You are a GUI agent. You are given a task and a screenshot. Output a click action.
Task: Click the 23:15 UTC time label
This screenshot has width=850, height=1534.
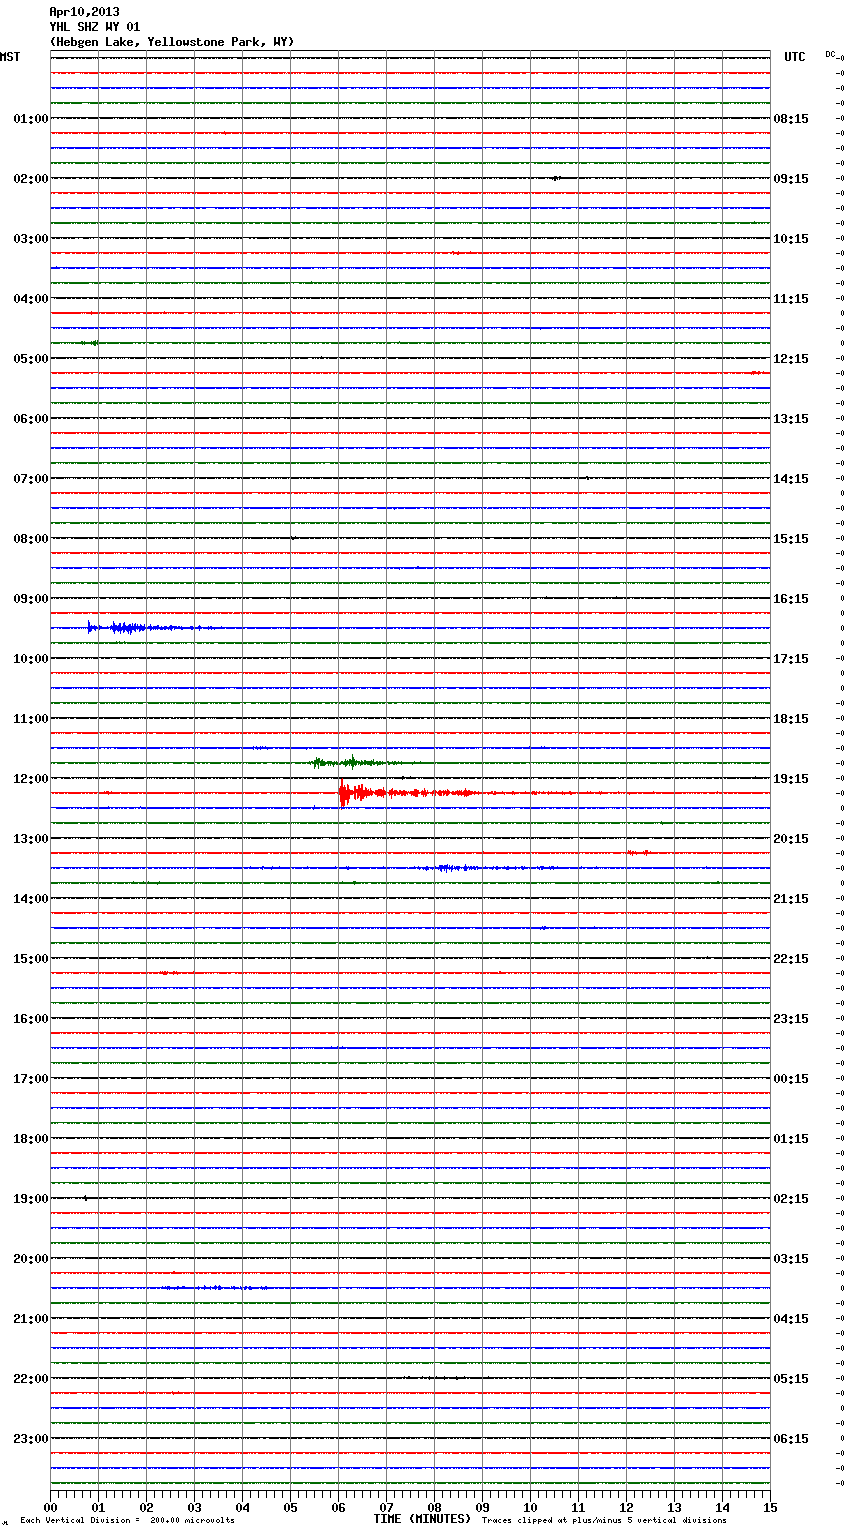point(791,1019)
